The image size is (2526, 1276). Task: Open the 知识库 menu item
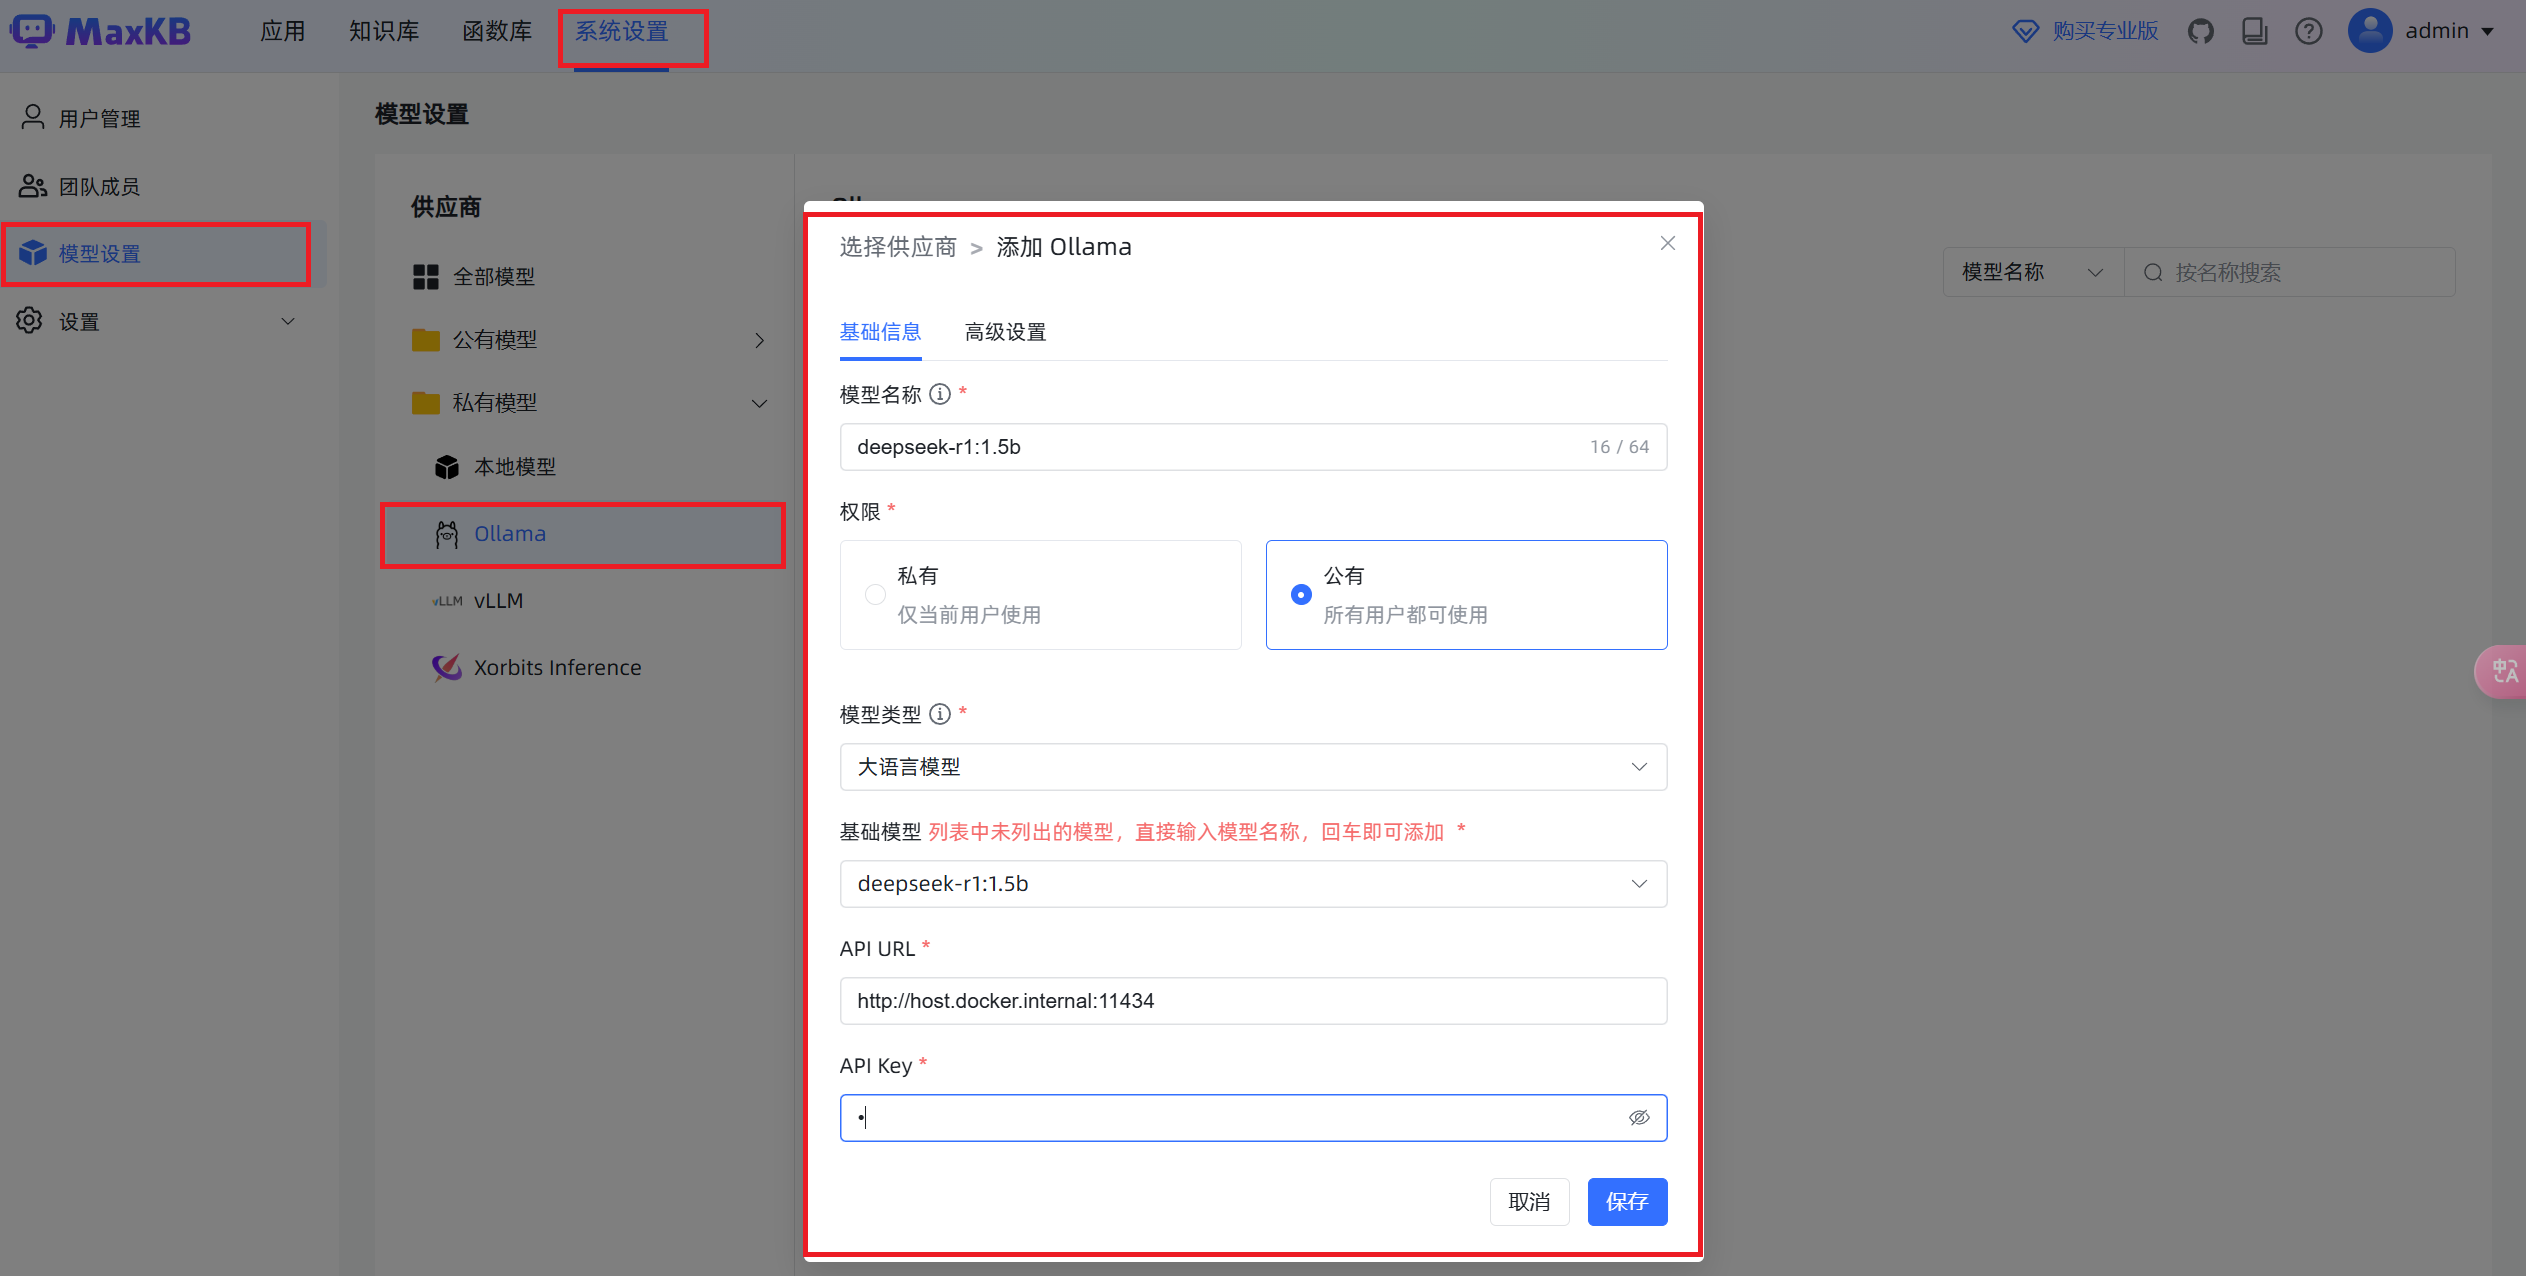coord(384,31)
